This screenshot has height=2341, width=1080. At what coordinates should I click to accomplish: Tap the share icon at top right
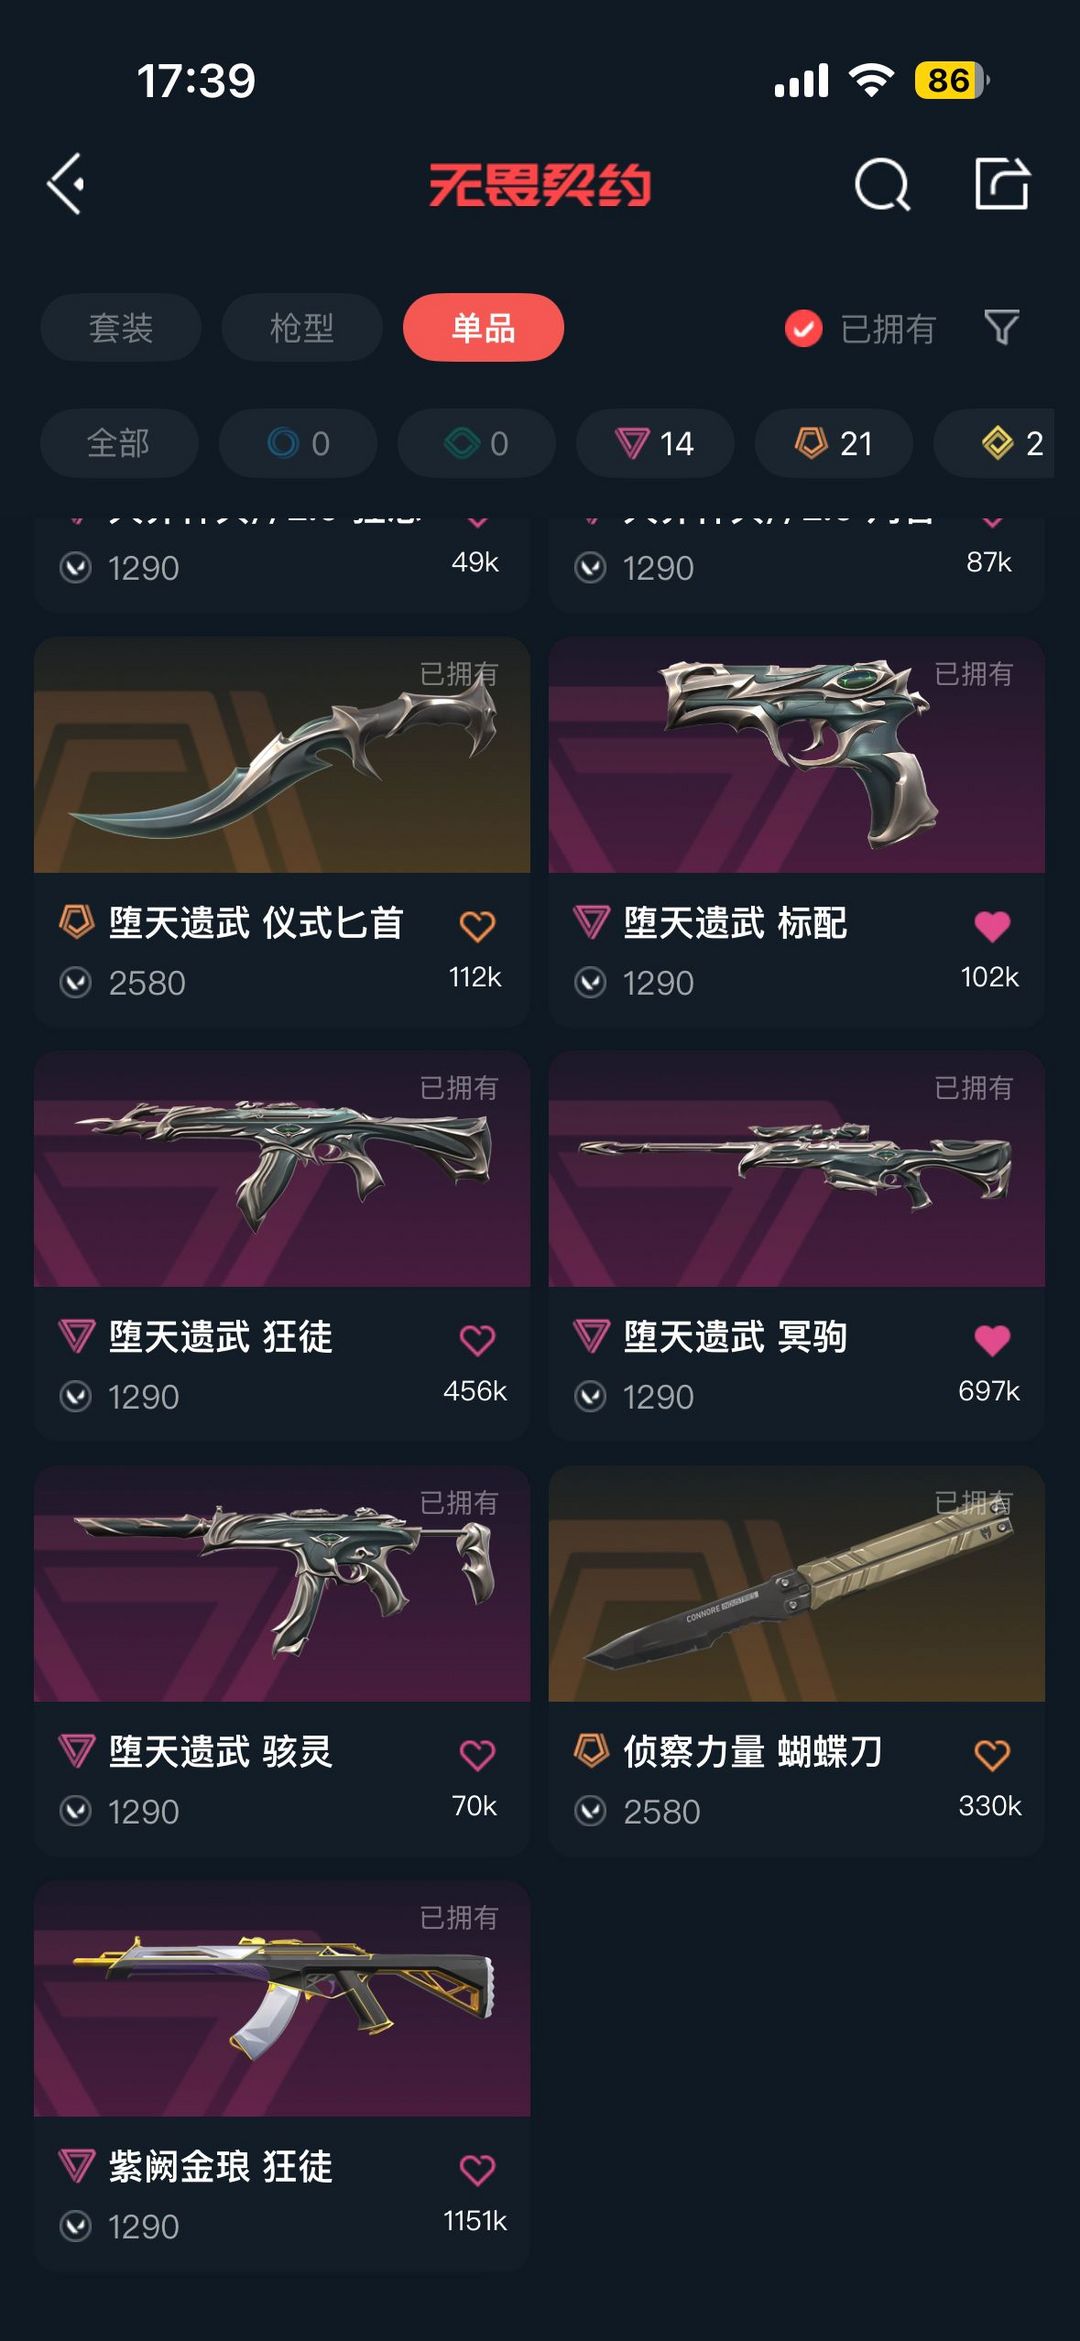pyautogui.click(x=1002, y=183)
